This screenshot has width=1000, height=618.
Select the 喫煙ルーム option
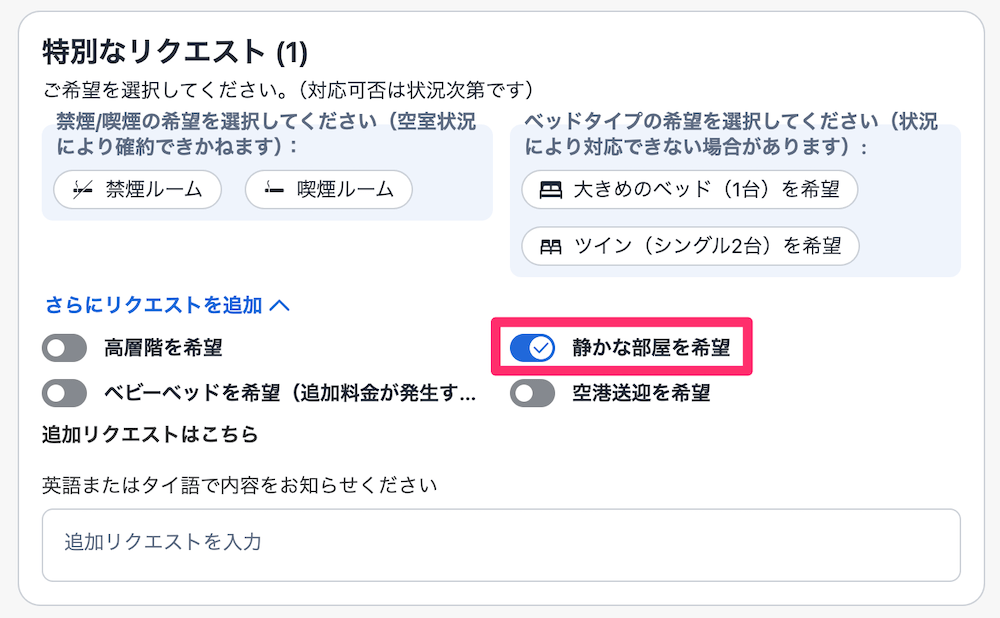[328, 189]
